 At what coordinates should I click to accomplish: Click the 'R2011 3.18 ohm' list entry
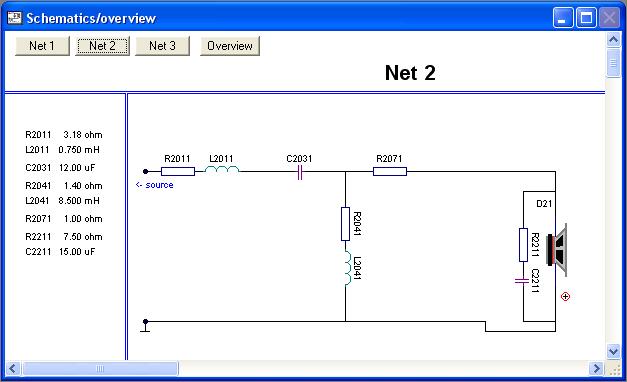64,135
